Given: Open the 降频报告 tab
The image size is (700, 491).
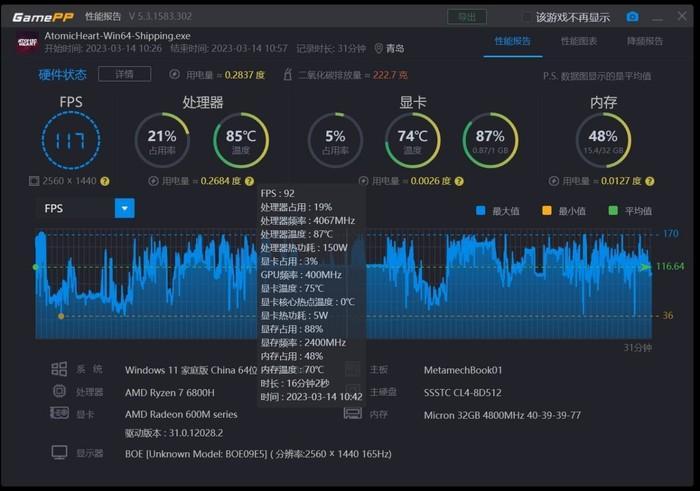Looking at the screenshot, I should [645, 42].
